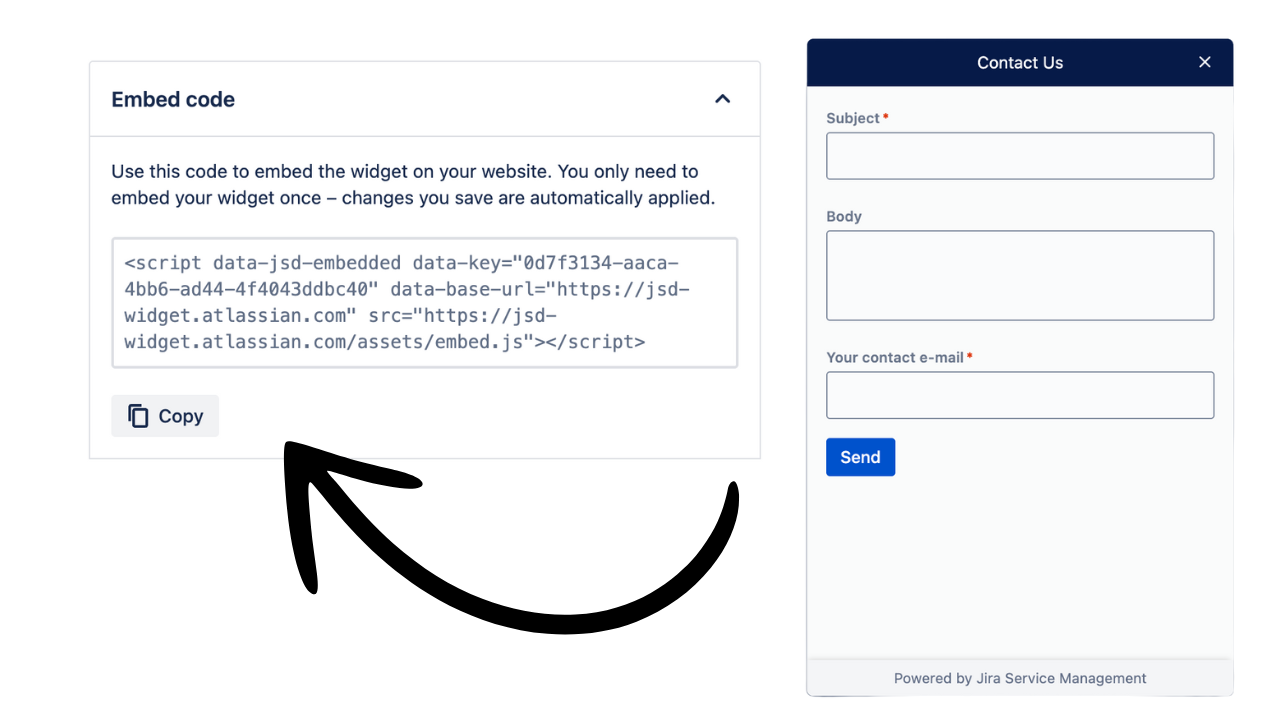
Task: Click inside the Body text area
Action: 1020,275
